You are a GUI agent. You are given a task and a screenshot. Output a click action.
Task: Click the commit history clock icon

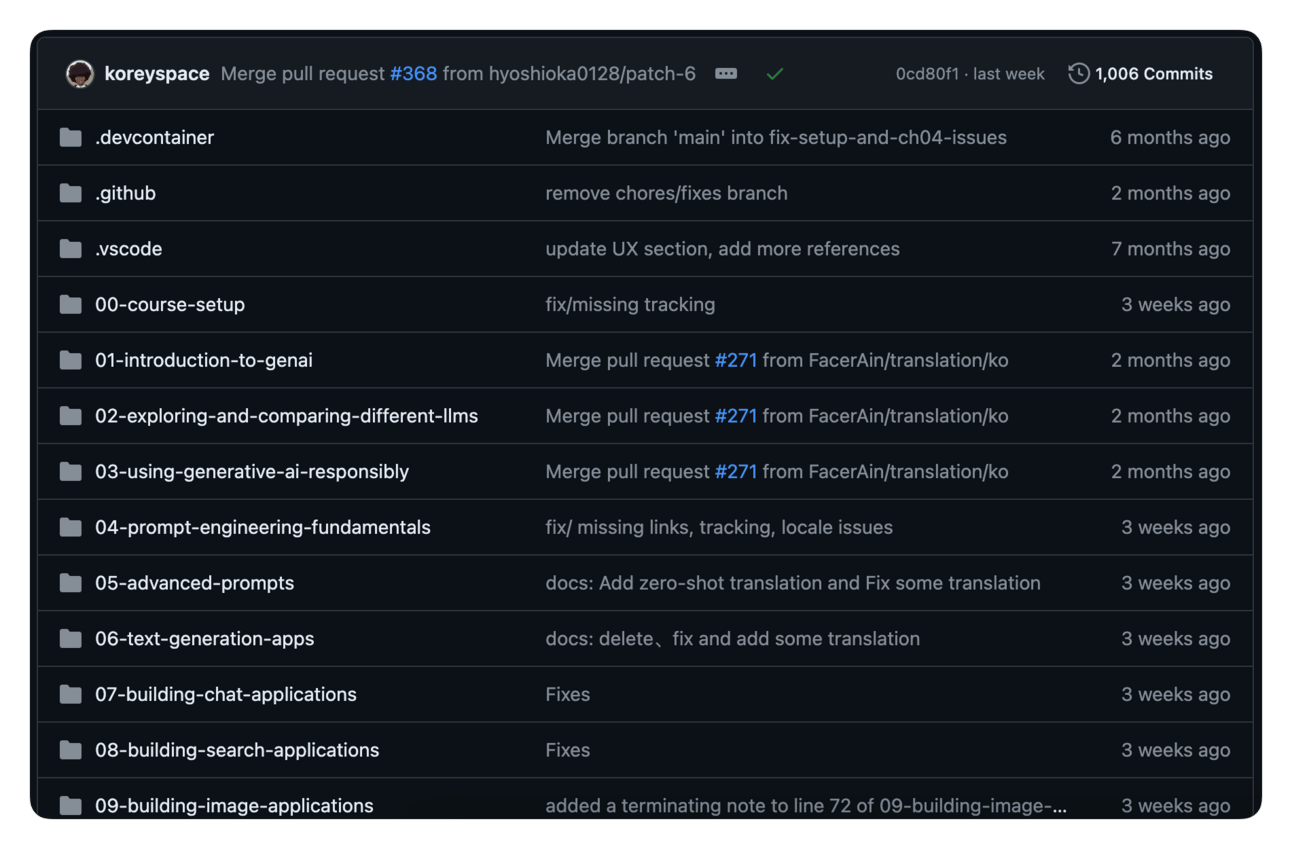point(1078,74)
